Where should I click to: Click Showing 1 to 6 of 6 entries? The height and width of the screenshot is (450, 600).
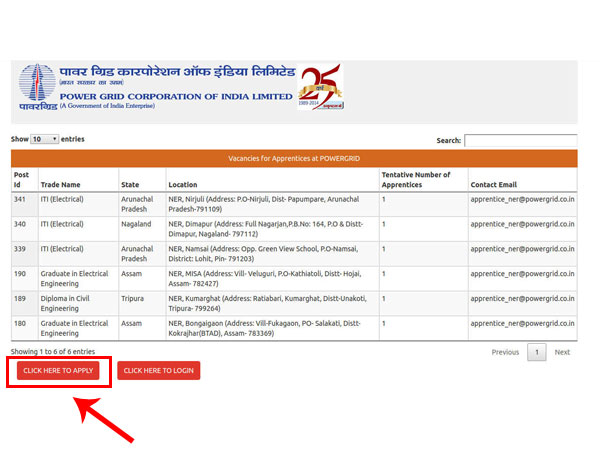(53, 351)
